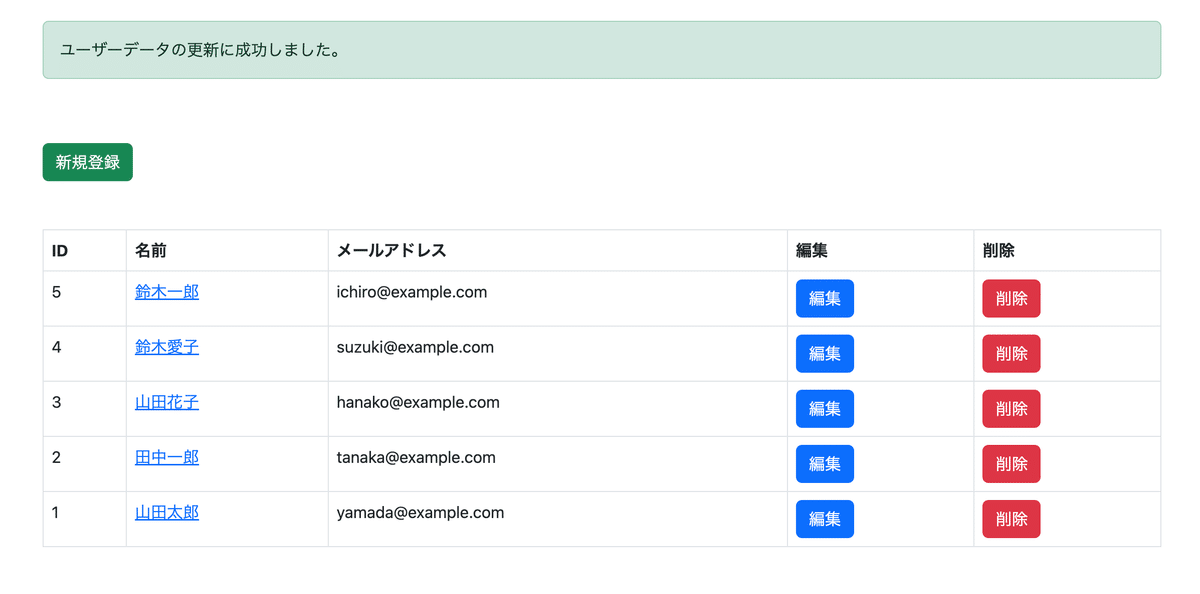1200x594 pixels.
Task: Click 編集 button for yamada@example.com row
Action: pyautogui.click(x=825, y=518)
